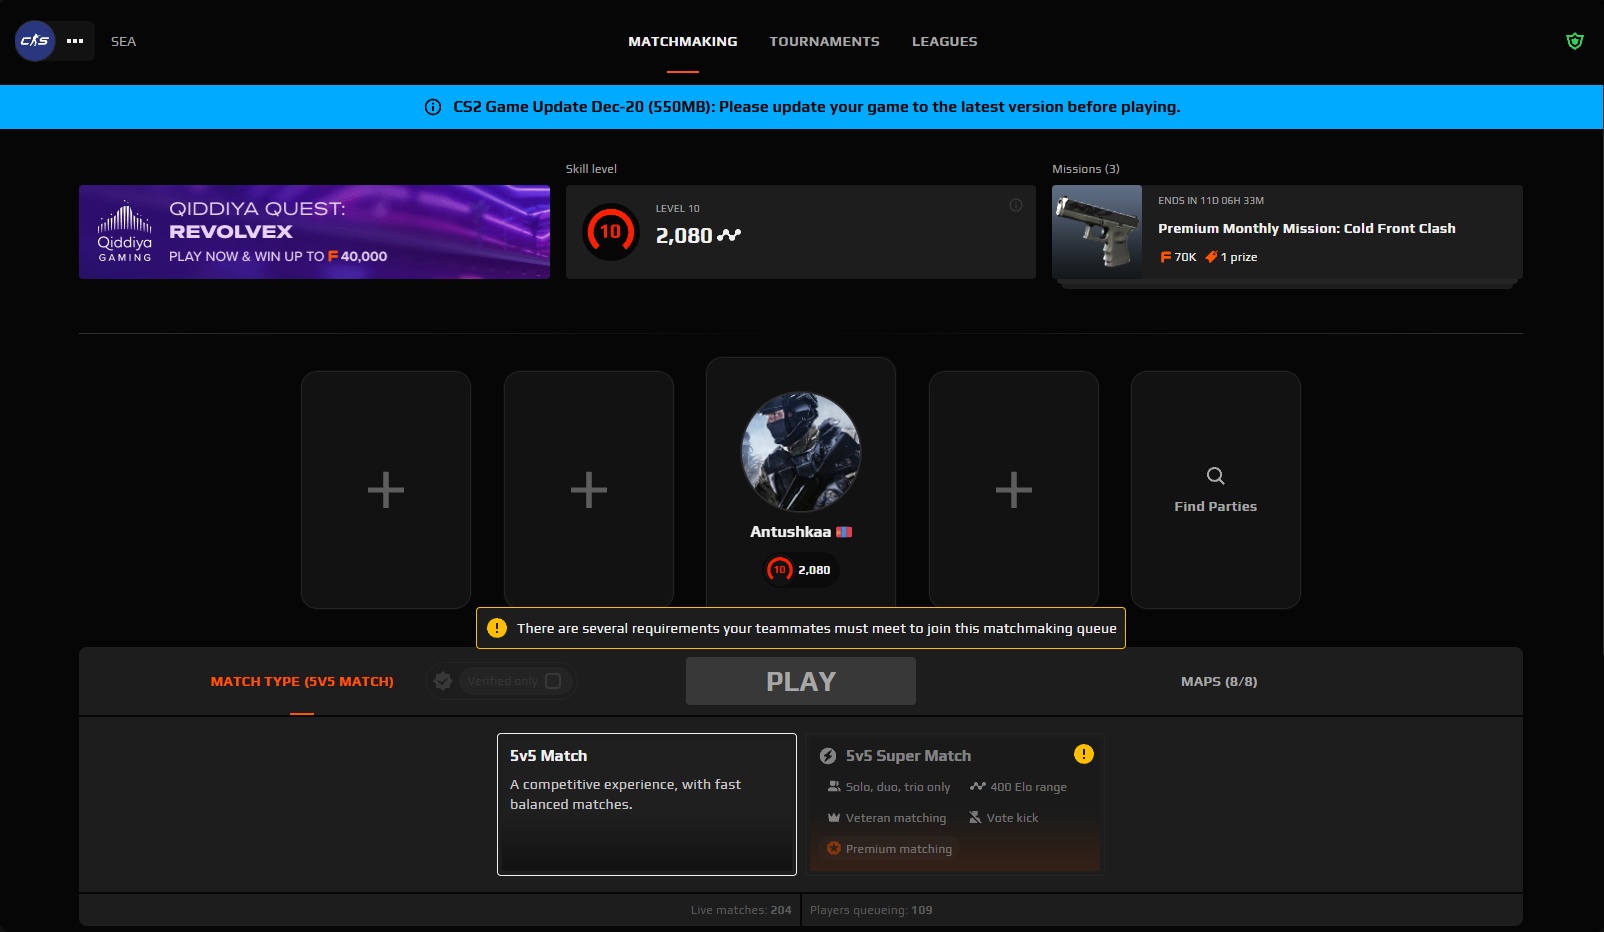Viewport: 1604px width, 932px height.
Task: Click the verified badge icon near Verified only
Action: [x=443, y=681]
